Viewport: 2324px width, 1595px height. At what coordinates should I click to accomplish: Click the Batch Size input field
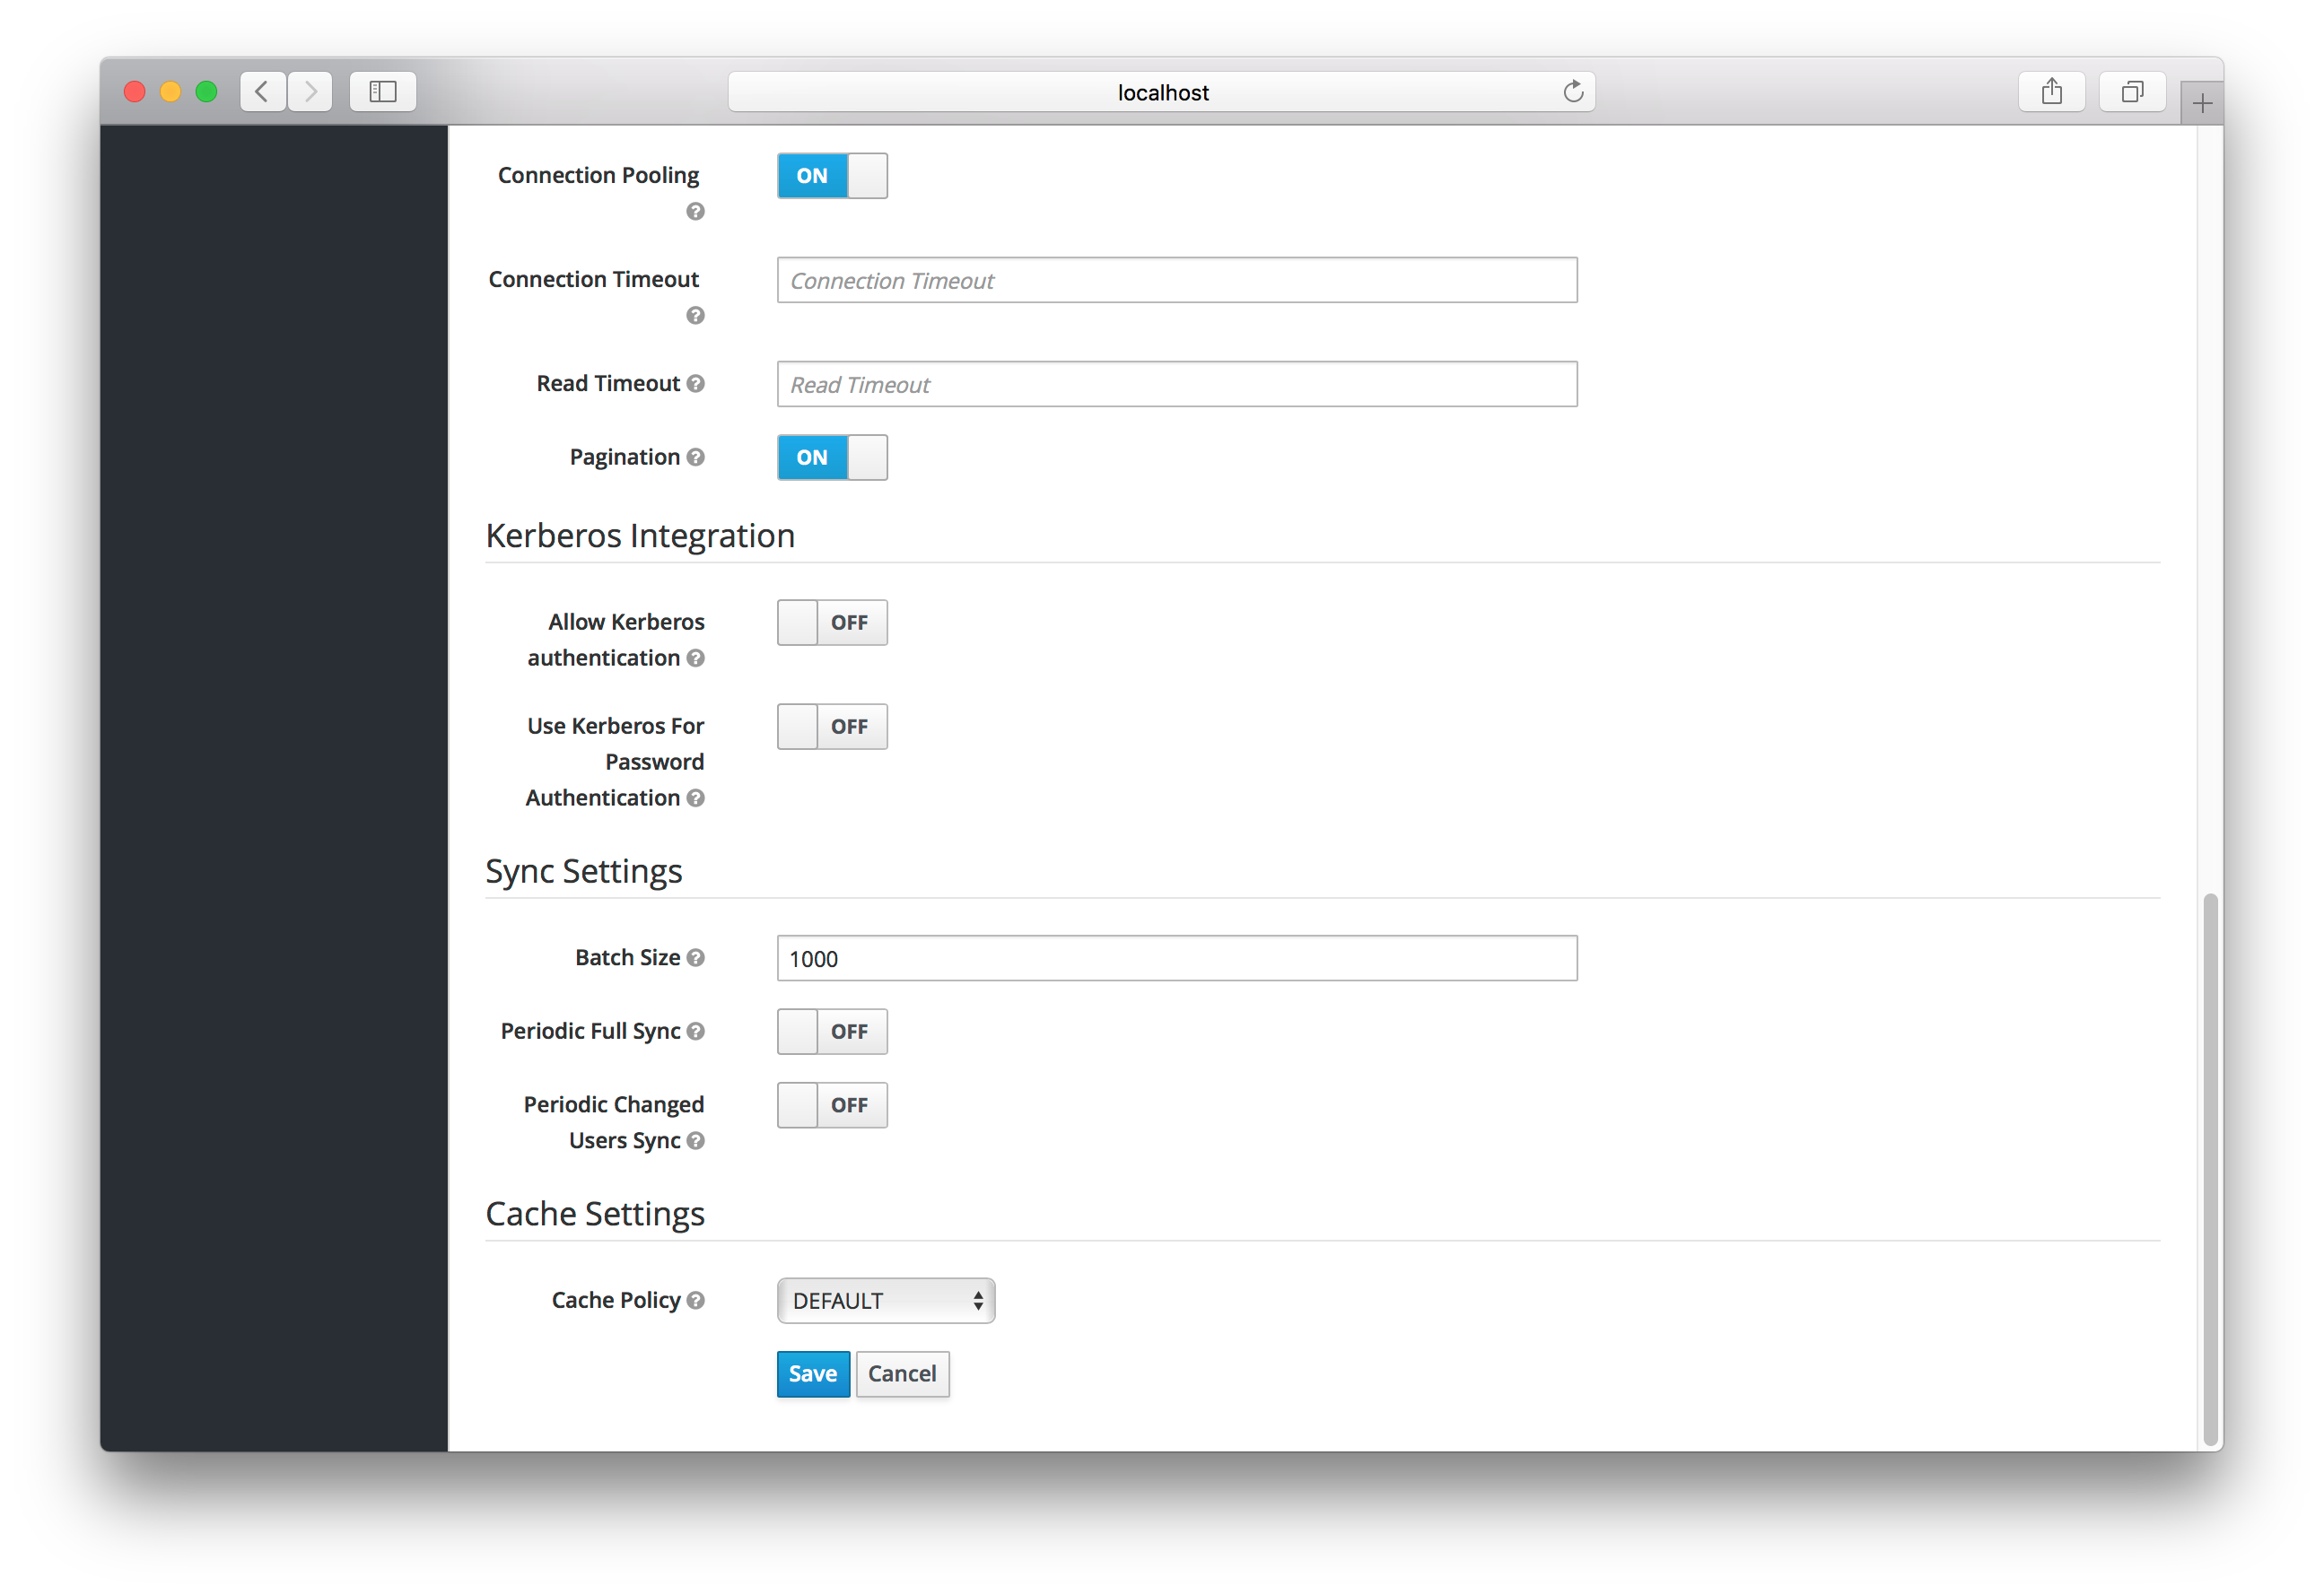1176,955
